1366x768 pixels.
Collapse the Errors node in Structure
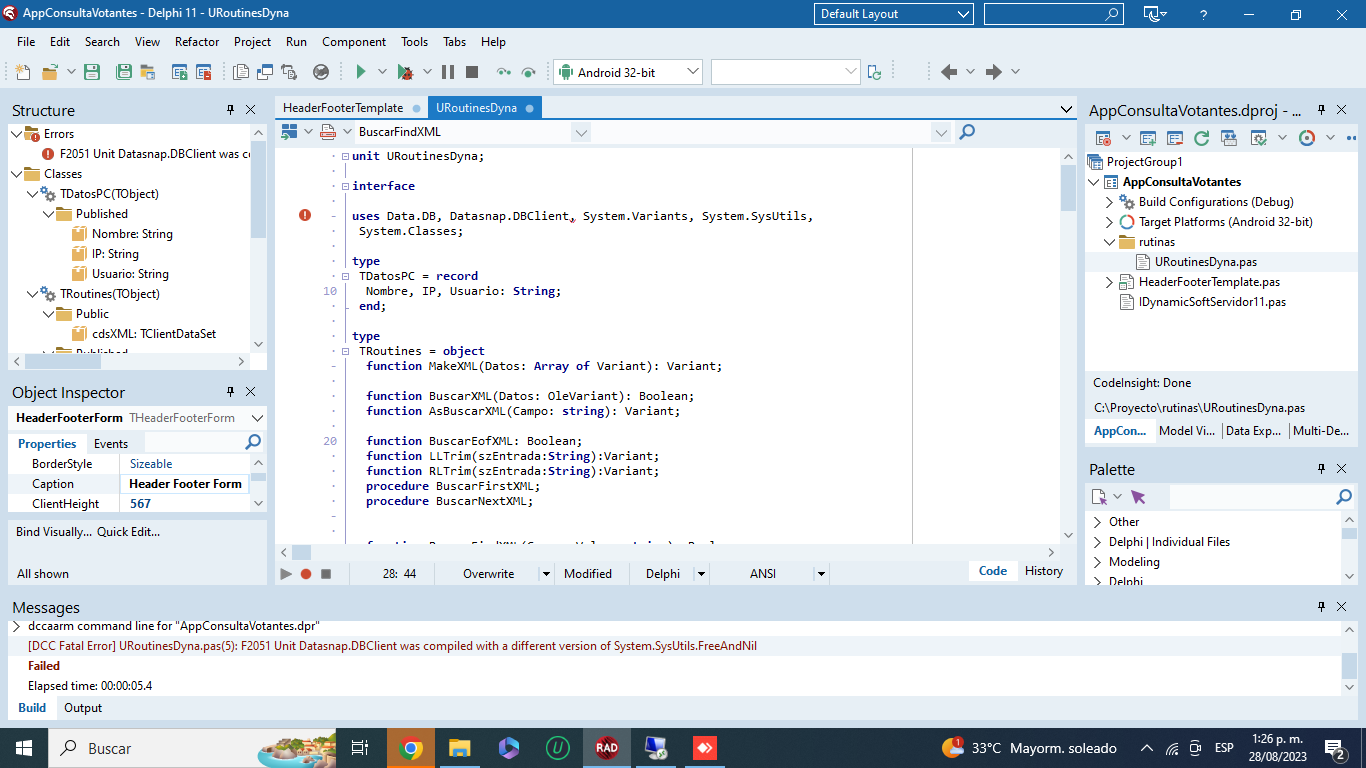pos(16,134)
